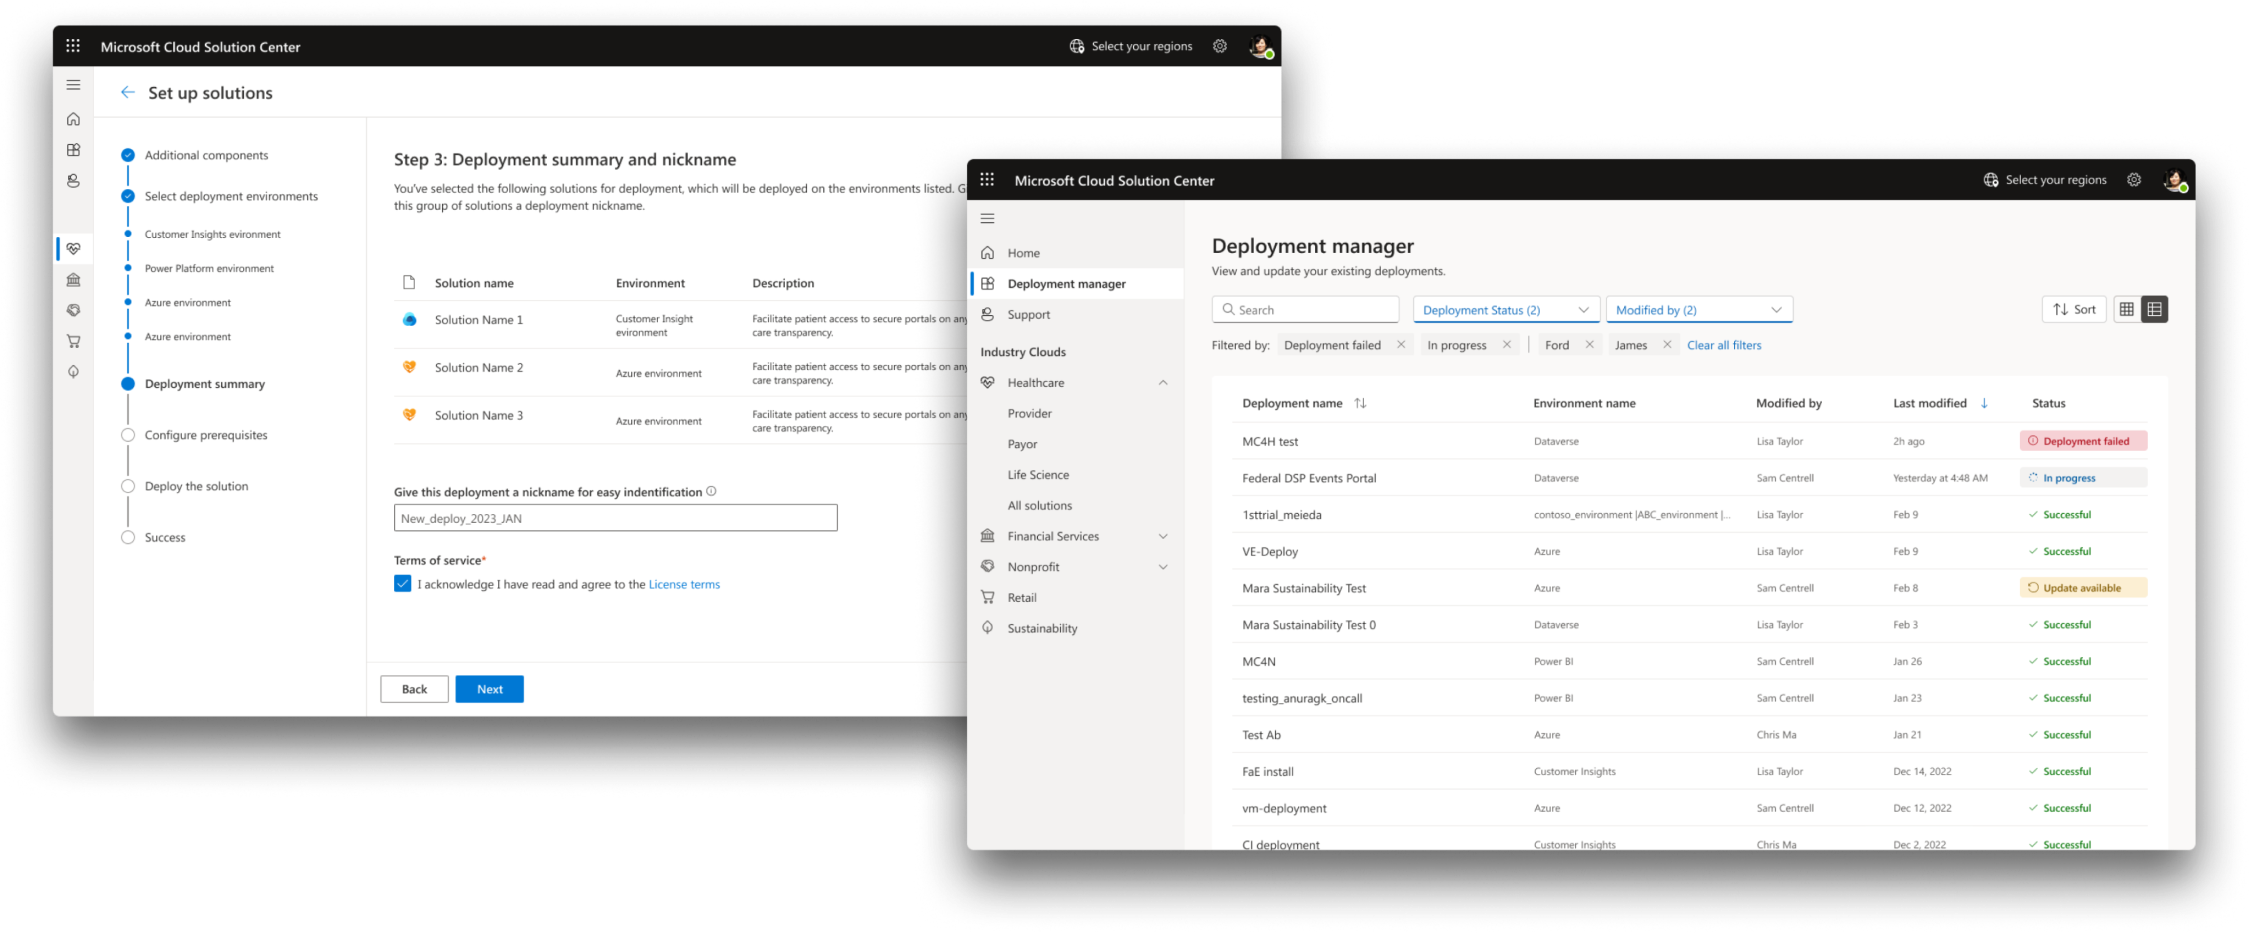Click Update available status badge

[x=2083, y=588]
